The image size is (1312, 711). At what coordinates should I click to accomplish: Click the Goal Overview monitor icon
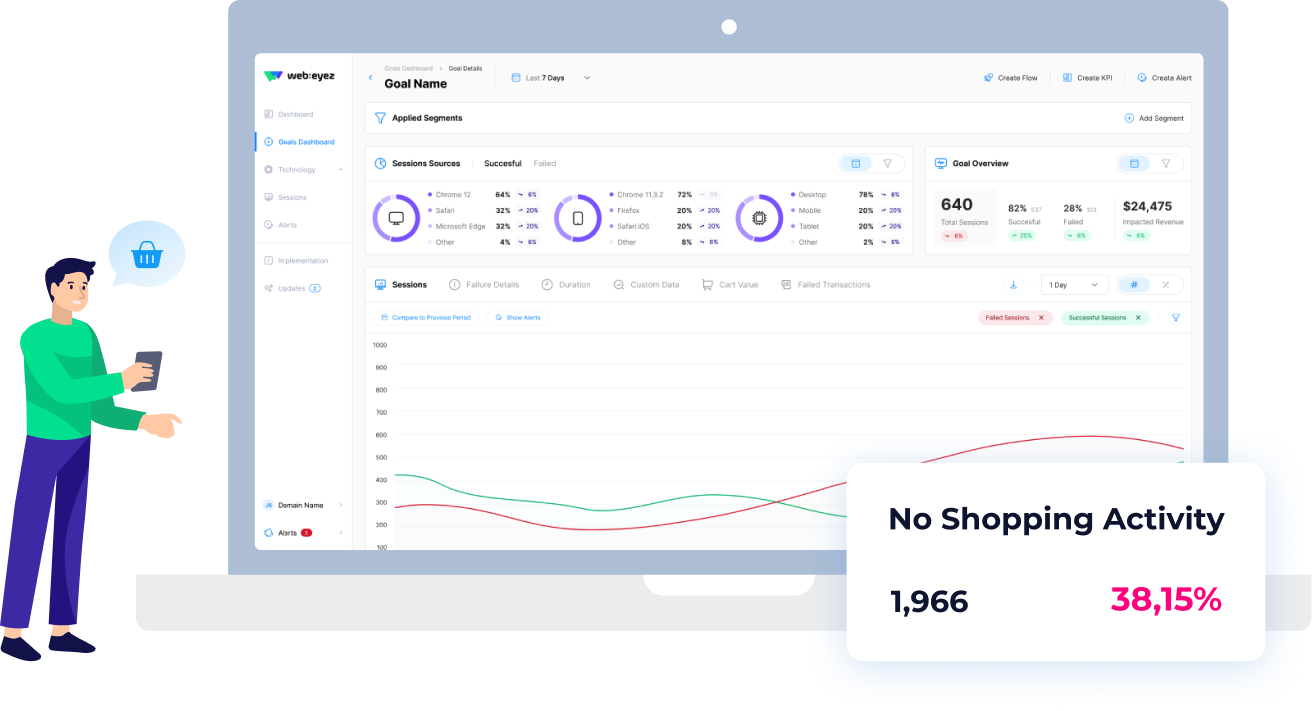click(x=941, y=163)
